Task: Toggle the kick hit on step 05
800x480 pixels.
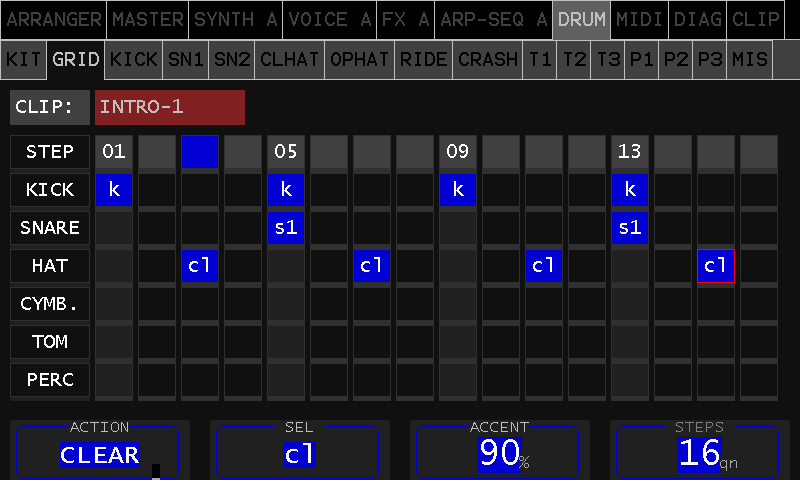Action: 286,190
